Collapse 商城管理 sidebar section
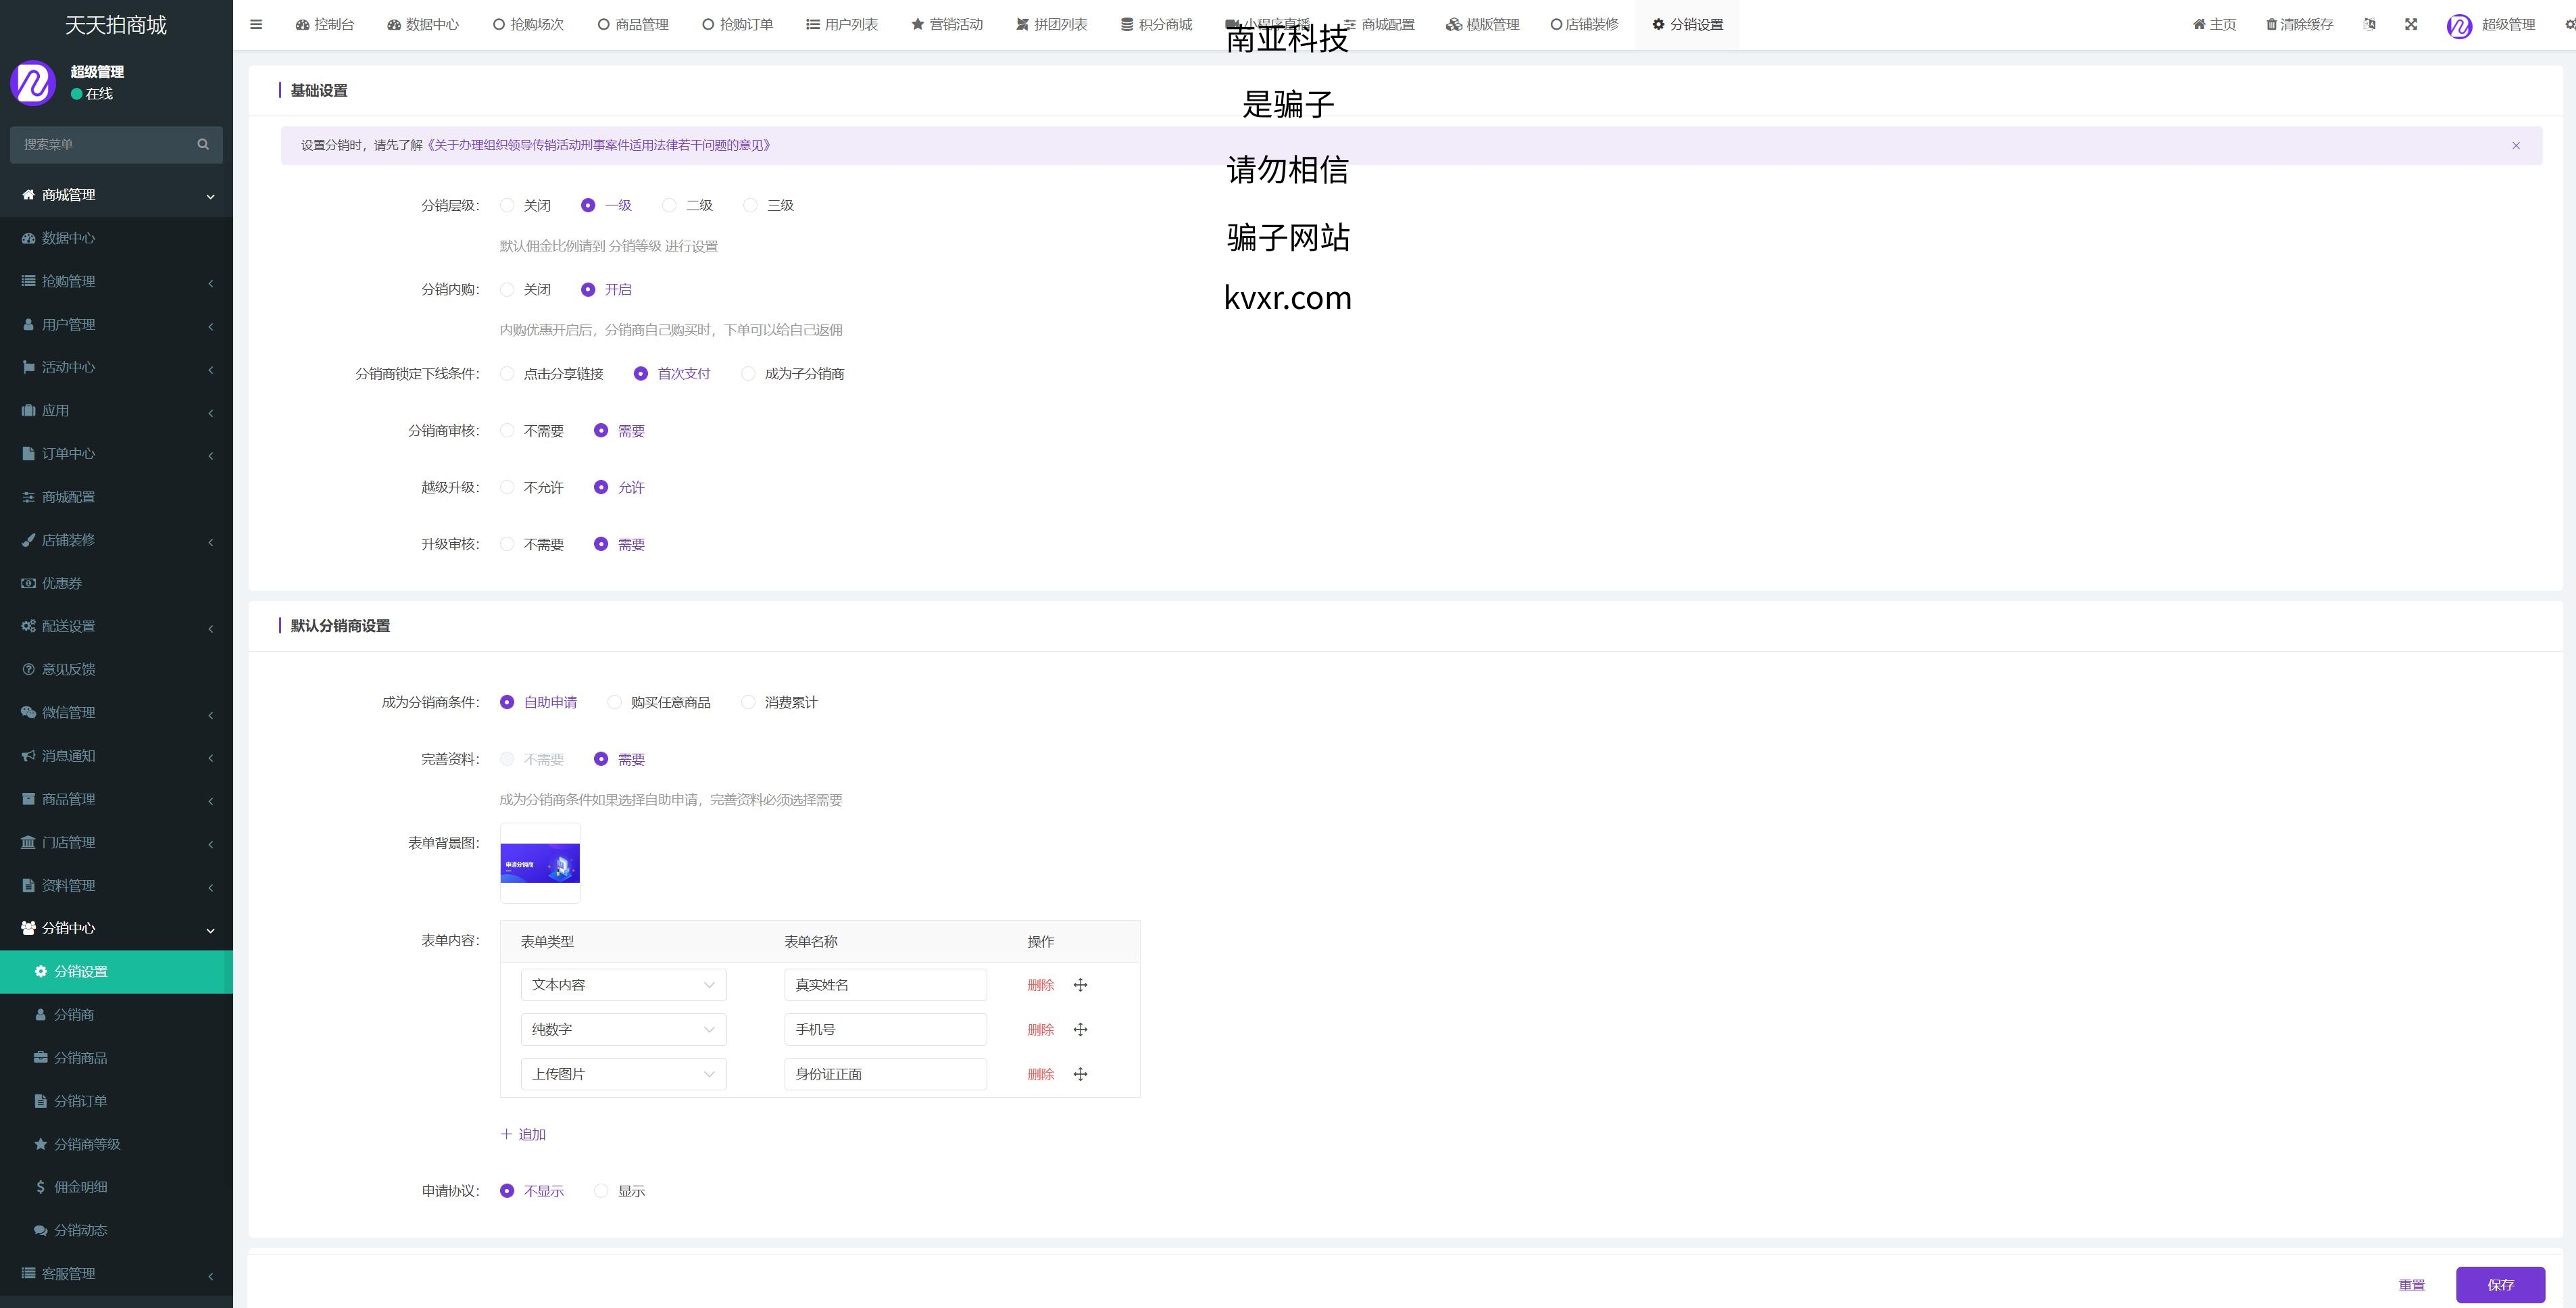The image size is (2576, 1308). click(x=116, y=195)
